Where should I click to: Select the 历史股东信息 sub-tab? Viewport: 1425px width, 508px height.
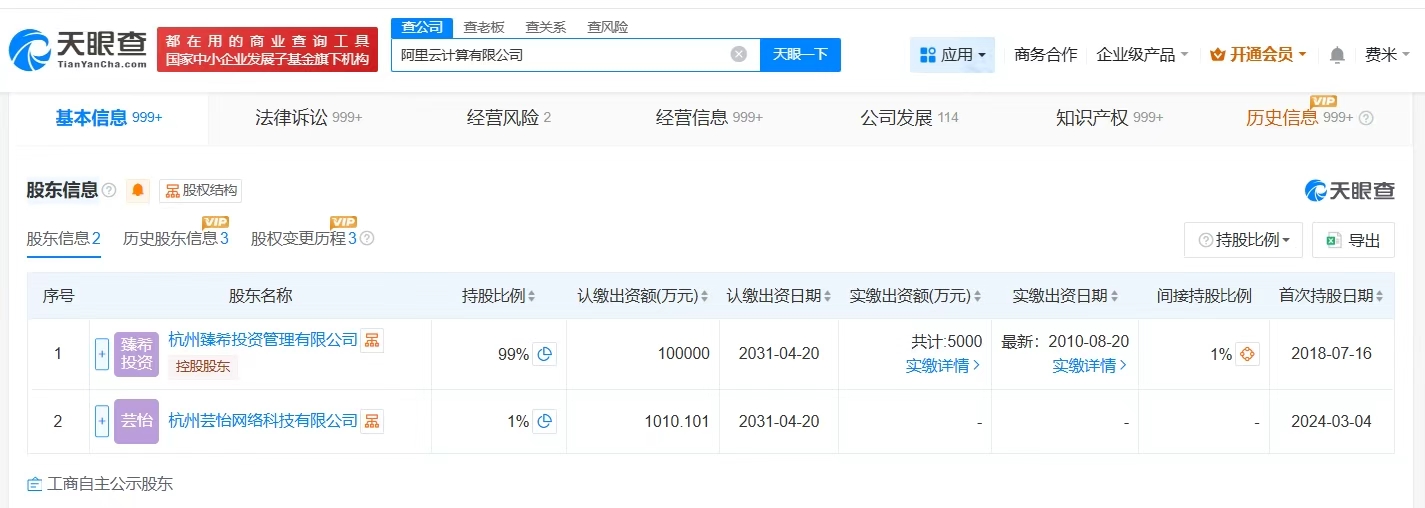pos(176,239)
